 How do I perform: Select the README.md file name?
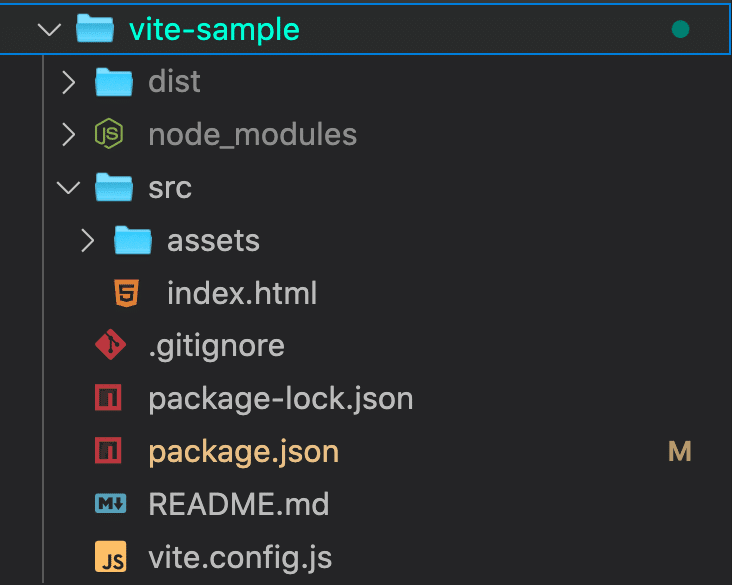pyautogui.click(x=239, y=504)
